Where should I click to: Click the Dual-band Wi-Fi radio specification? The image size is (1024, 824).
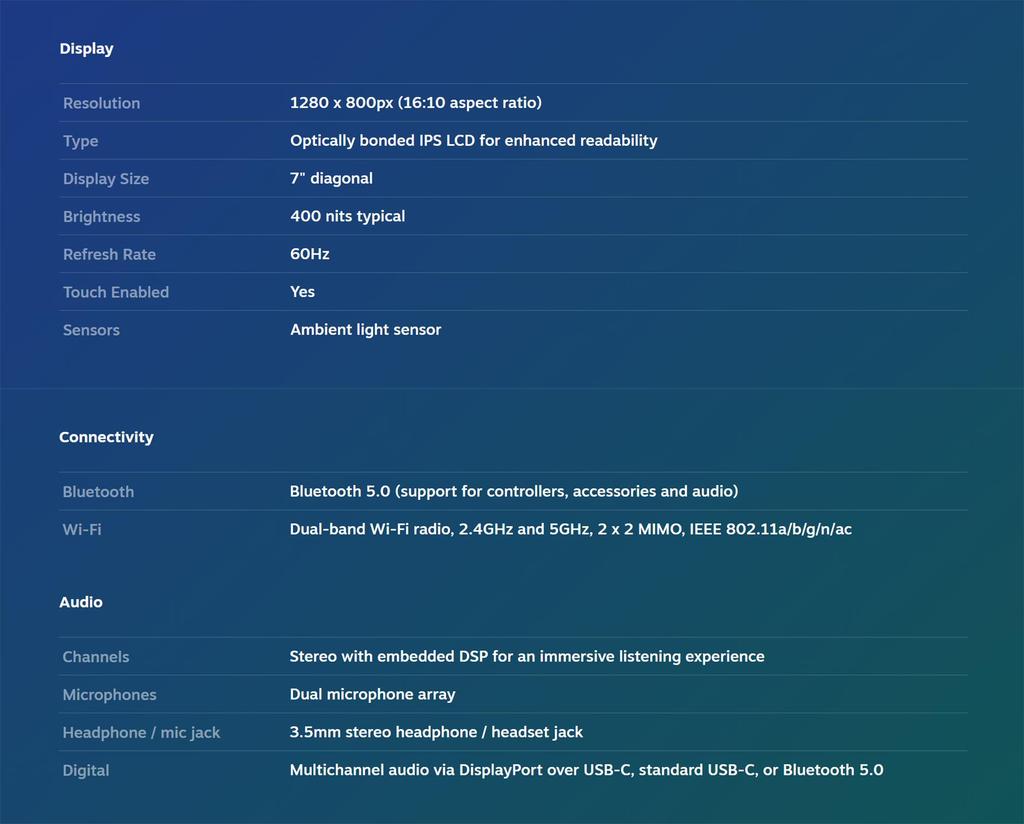pos(570,530)
